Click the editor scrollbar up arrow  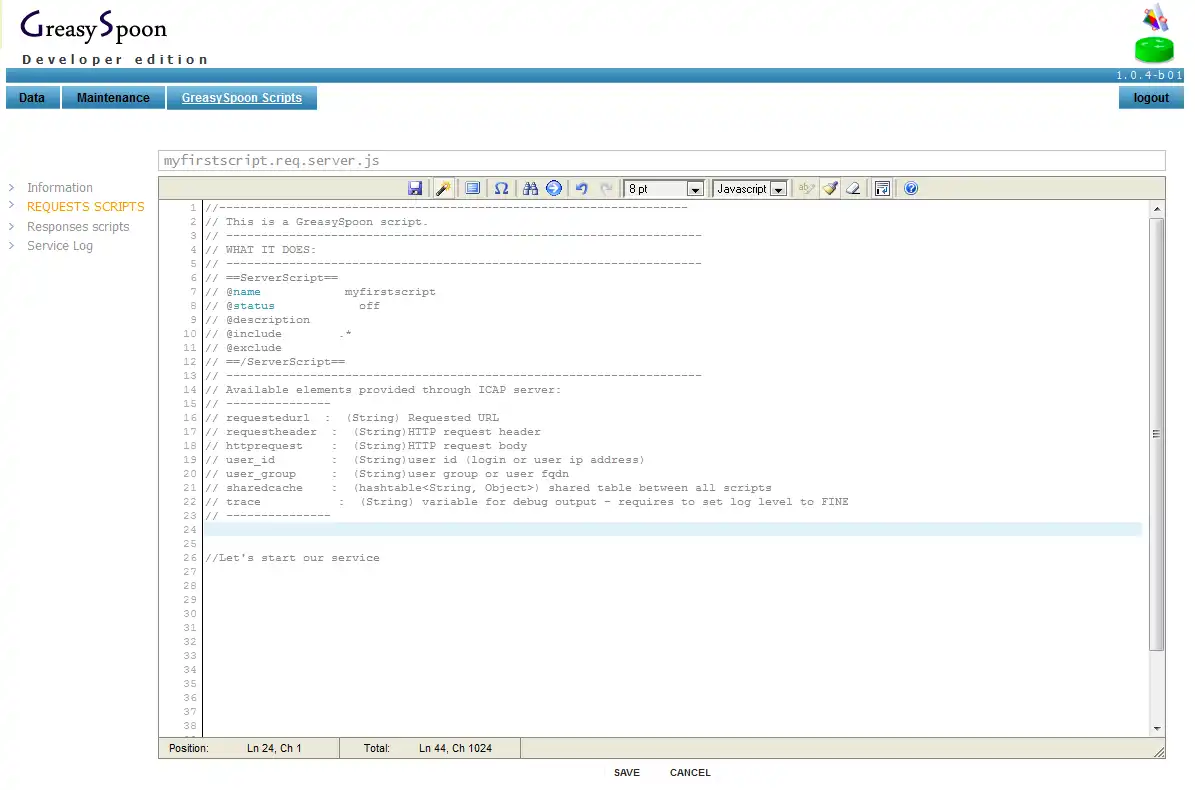[1157, 209]
